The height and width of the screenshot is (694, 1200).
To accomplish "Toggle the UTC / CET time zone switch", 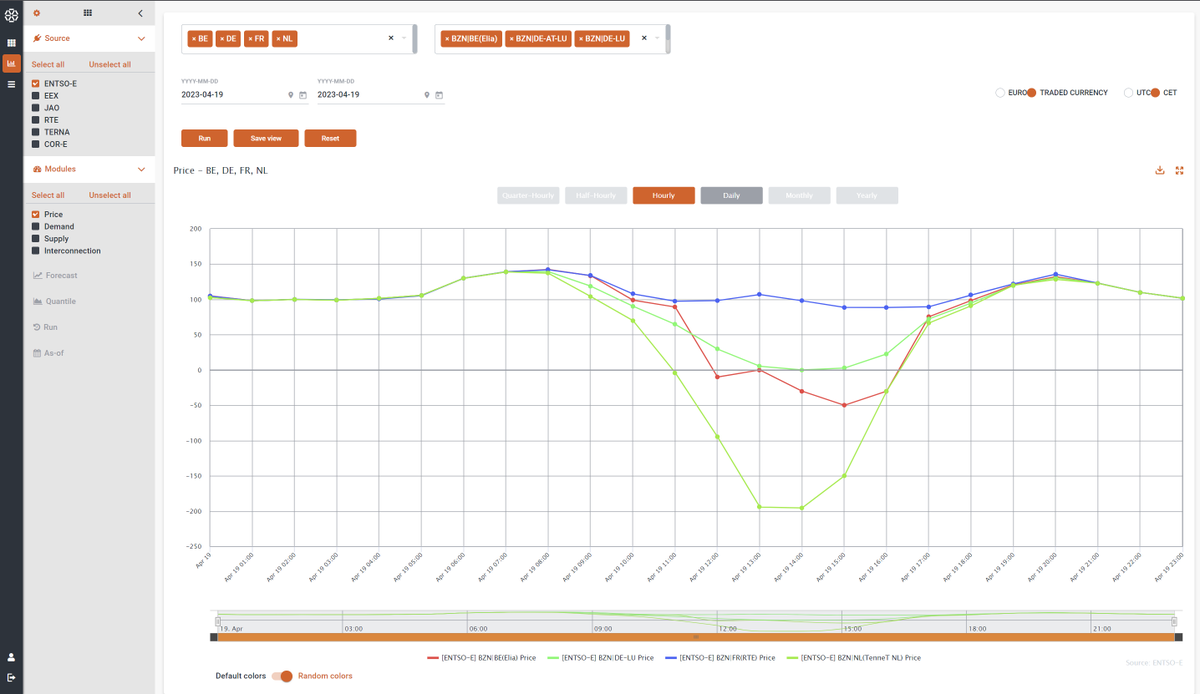I will click(1155, 93).
